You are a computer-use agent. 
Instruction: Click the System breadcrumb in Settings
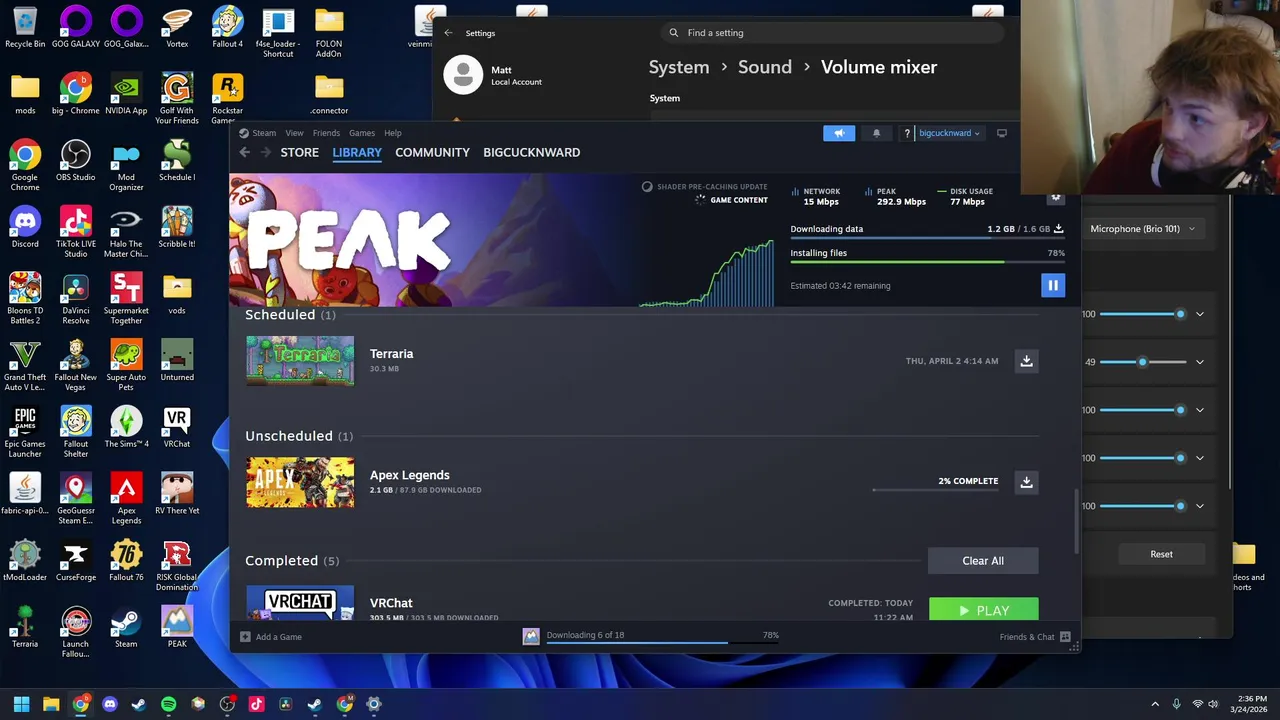point(679,67)
